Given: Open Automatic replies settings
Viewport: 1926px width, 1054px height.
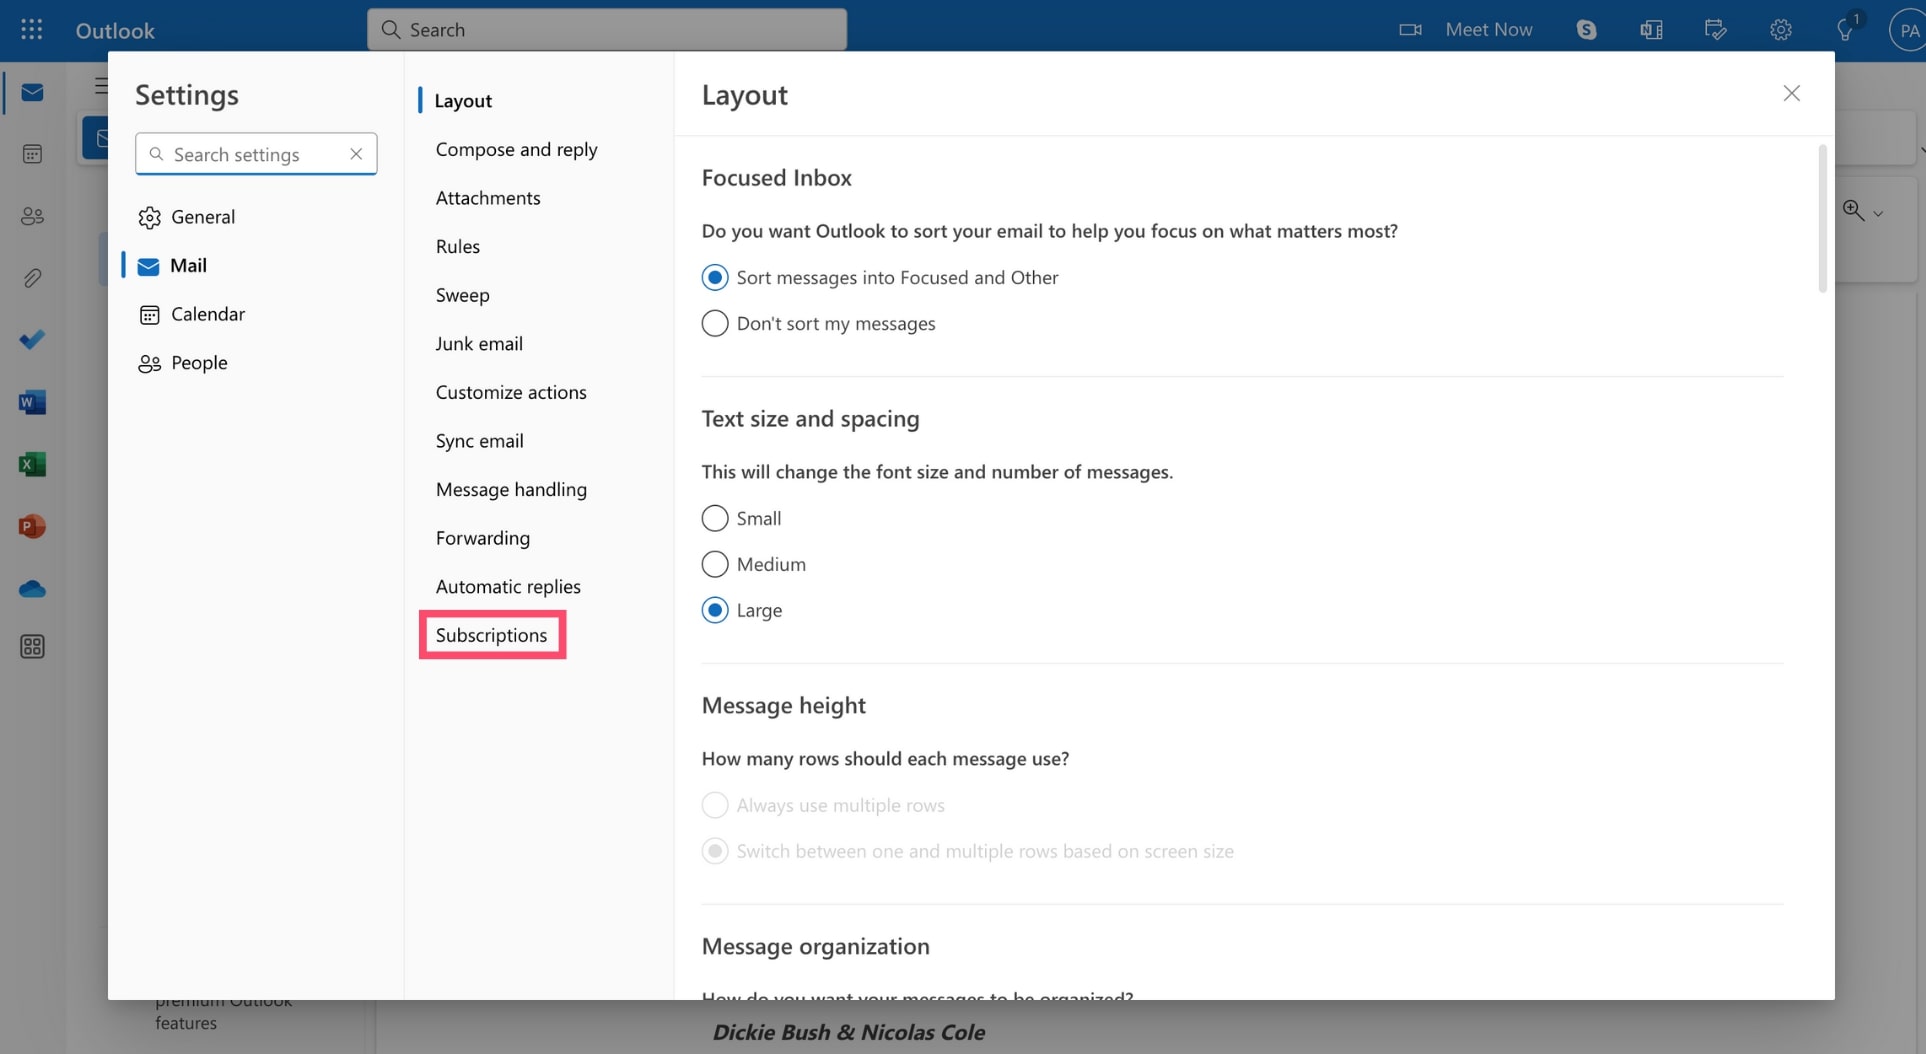Looking at the screenshot, I should pyautogui.click(x=508, y=586).
